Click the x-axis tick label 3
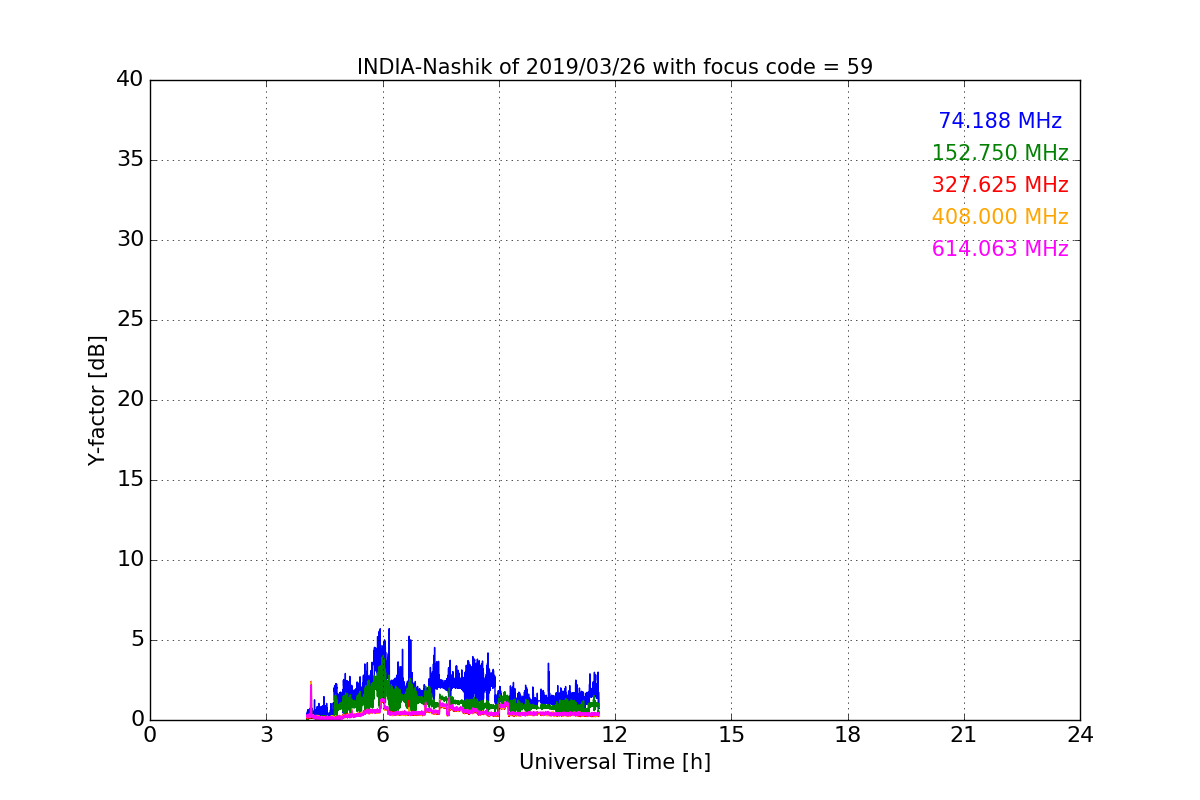 click(x=266, y=735)
